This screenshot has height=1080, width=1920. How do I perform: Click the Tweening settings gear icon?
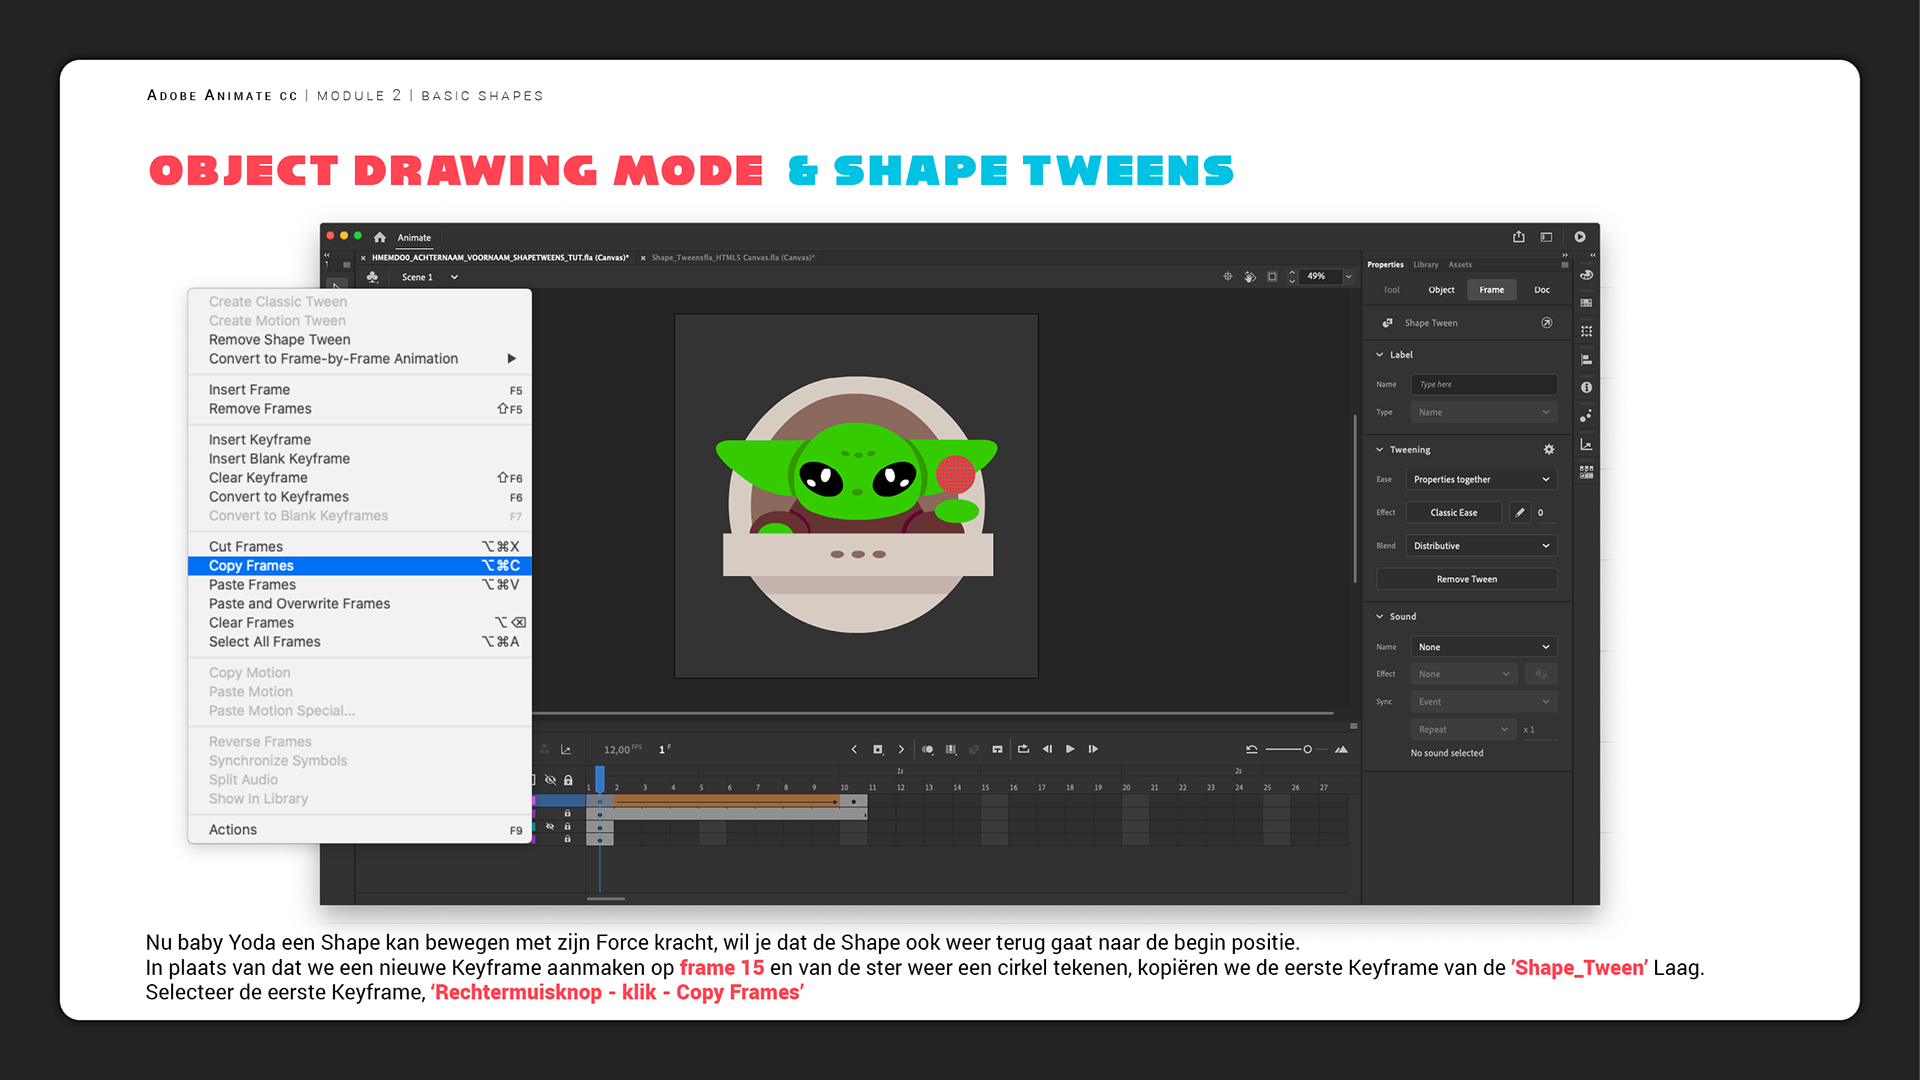pyautogui.click(x=1549, y=450)
